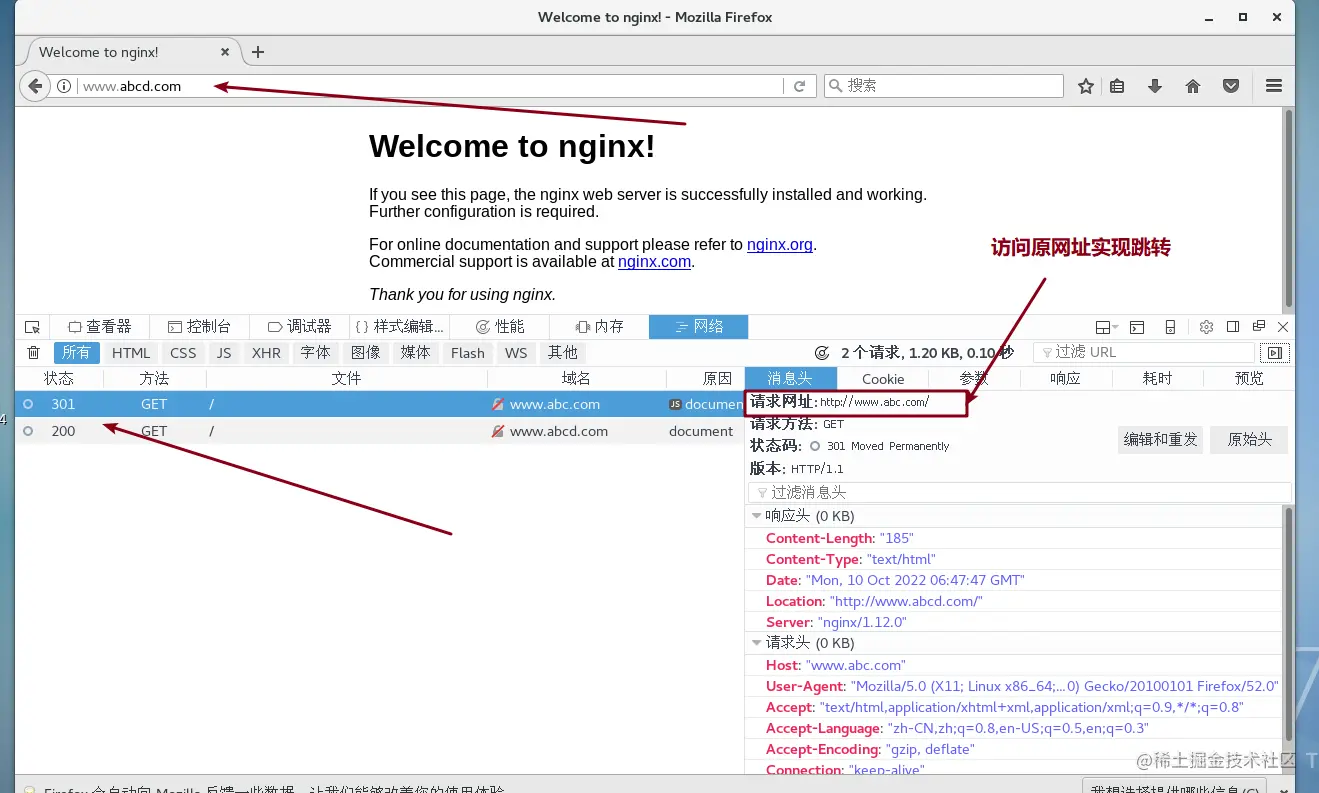Filter requests by JS
This screenshot has width=1319, height=793.
pyautogui.click(x=224, y=352)
